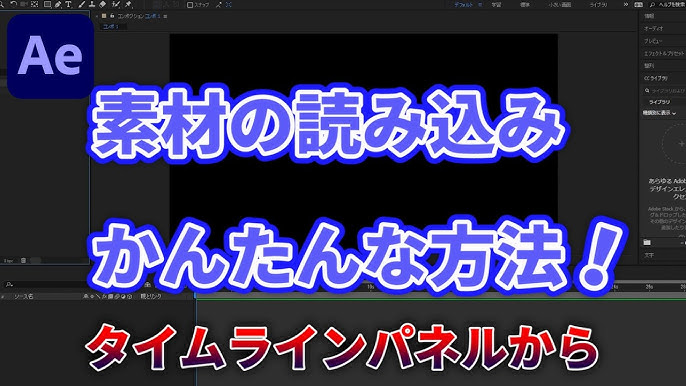The image size is (686, 386).
Task: Open the 情報 panel
Action: [x=649, y=16]
